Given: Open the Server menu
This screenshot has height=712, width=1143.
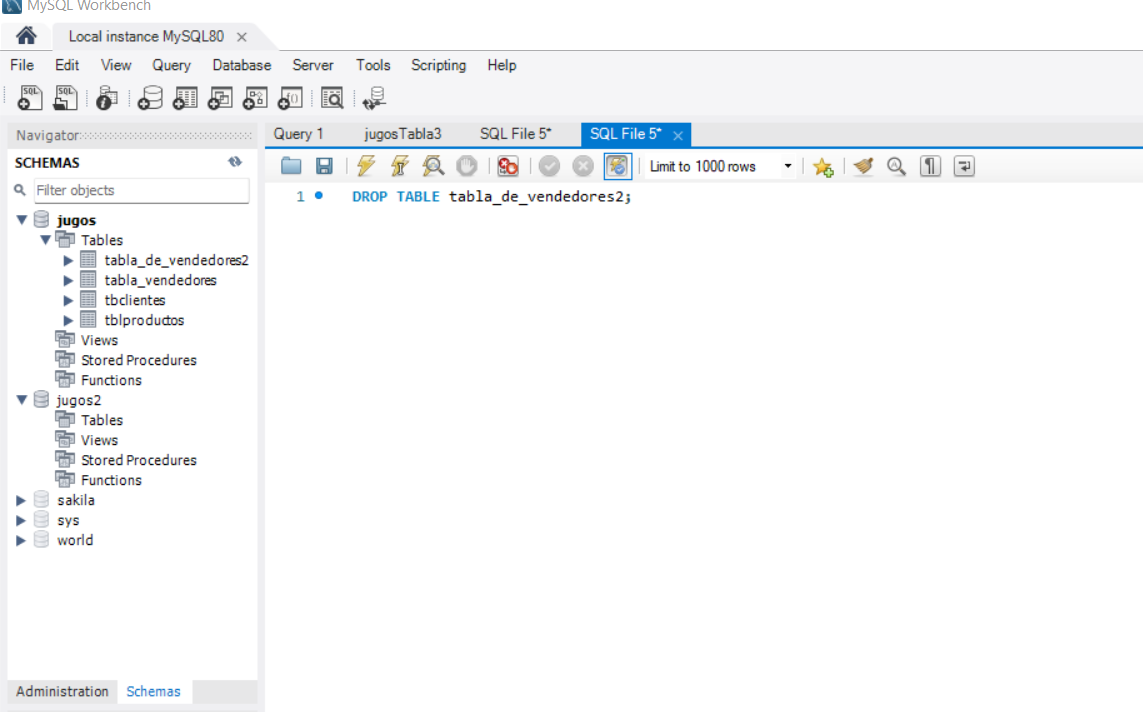Looking at the screenshot, I should pos(313,65).
